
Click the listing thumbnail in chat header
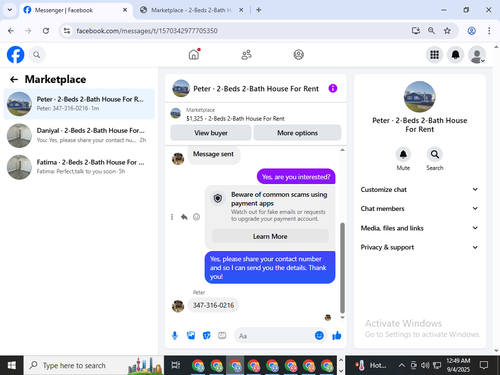tap(181, 88)
